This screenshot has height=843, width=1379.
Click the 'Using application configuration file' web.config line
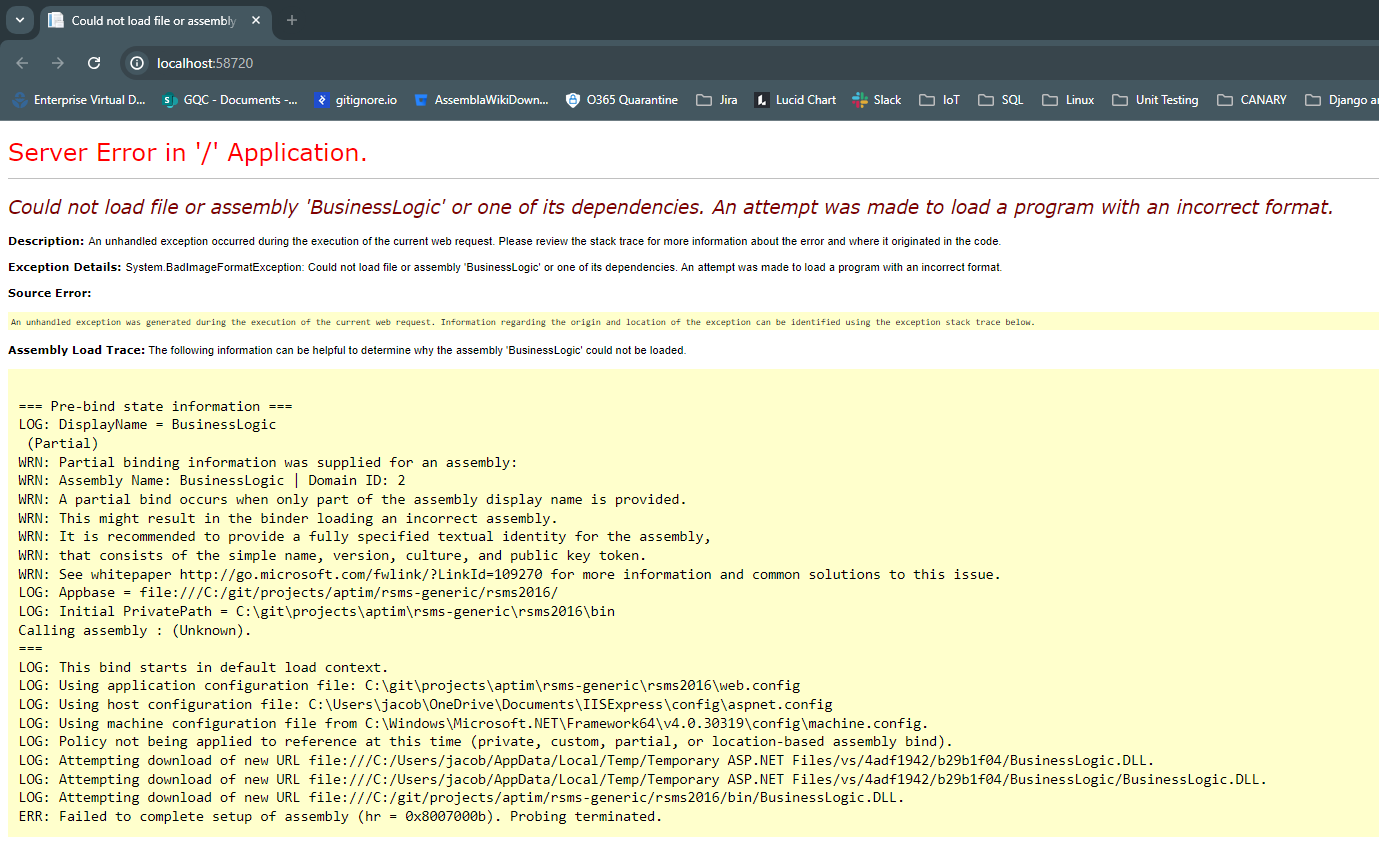click(409, 685)
